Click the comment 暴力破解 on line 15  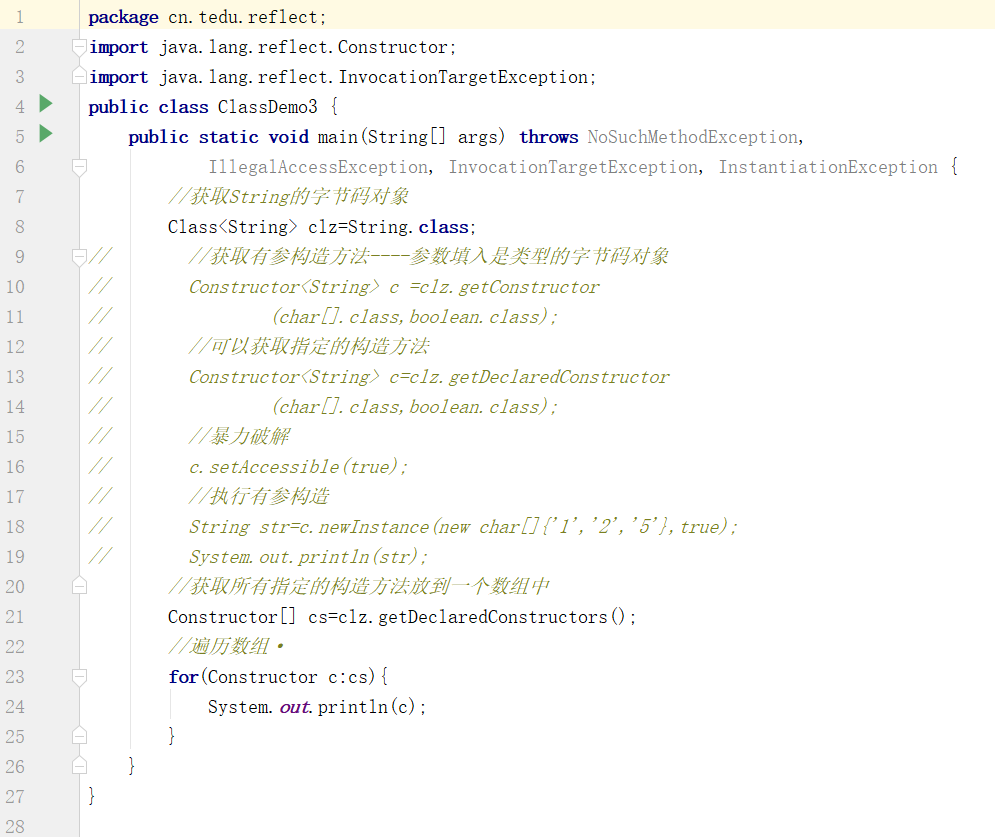(x=239, y=437)
